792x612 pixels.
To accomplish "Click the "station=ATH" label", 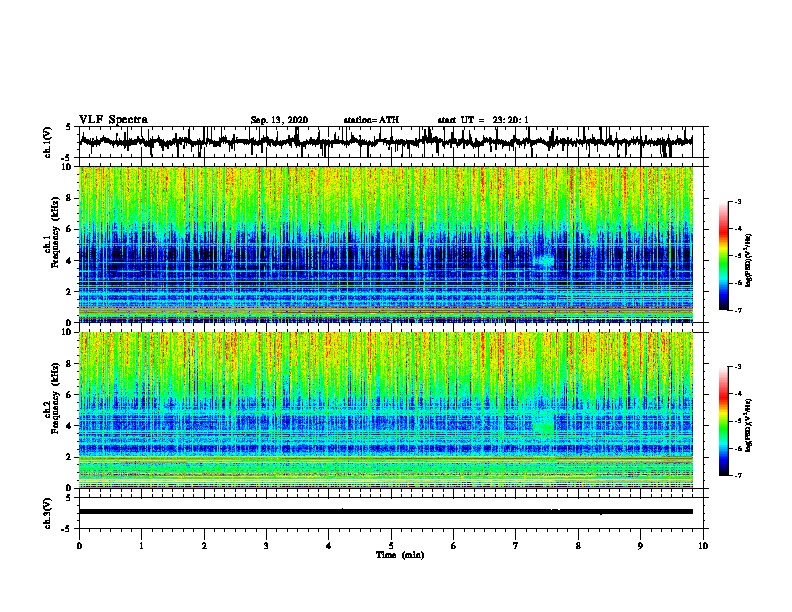I will coord(371,120).
